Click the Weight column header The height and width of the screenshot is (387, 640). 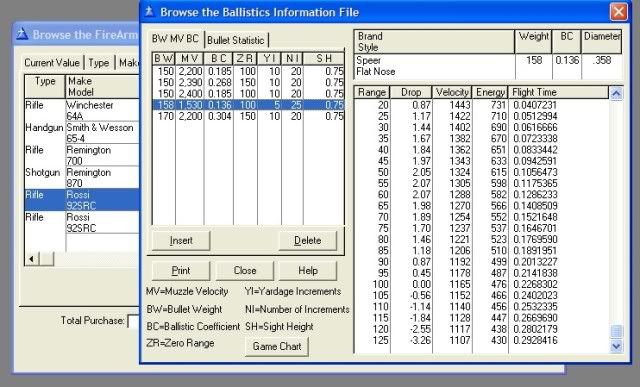tap(533, 41)
